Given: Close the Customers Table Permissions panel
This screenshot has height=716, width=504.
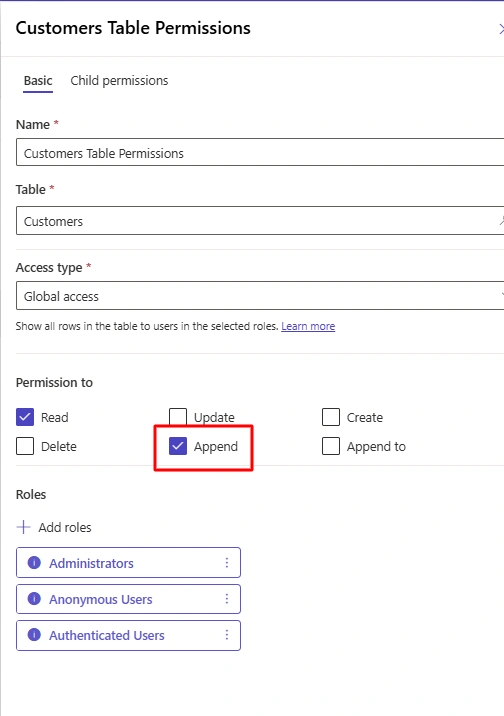Looking at the screenshot, I should point(501,29).
